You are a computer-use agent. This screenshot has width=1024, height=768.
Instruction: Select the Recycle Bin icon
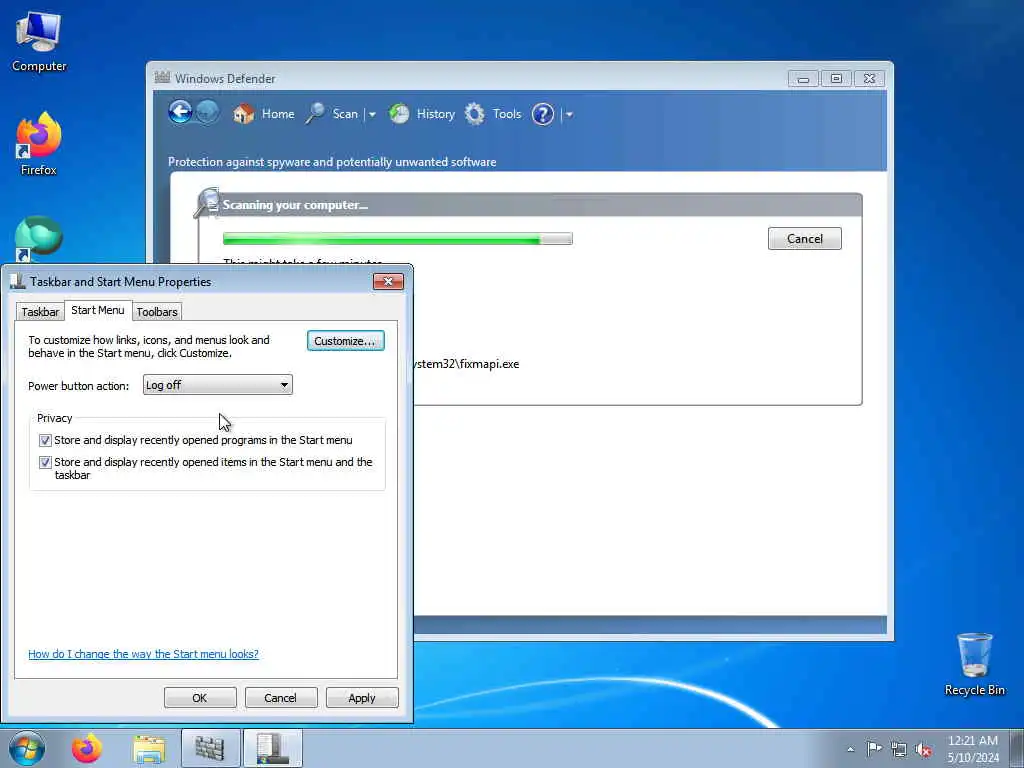tap(974, 664)
